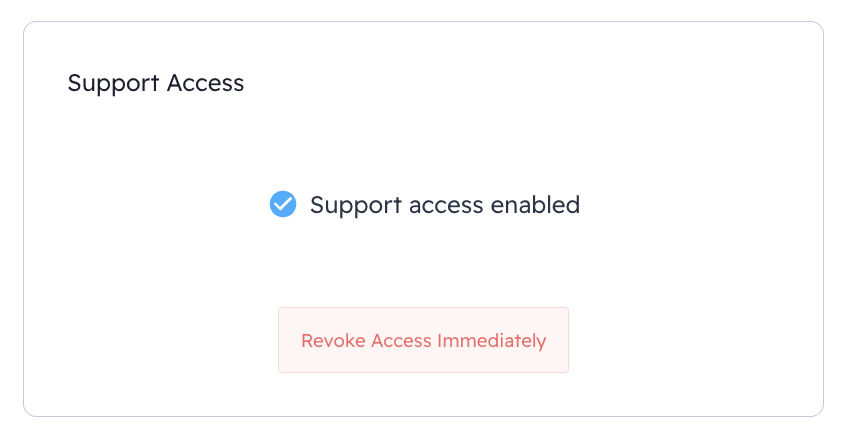
Task: Disable support access via revoke button
Action: click(x=423, y=340)
